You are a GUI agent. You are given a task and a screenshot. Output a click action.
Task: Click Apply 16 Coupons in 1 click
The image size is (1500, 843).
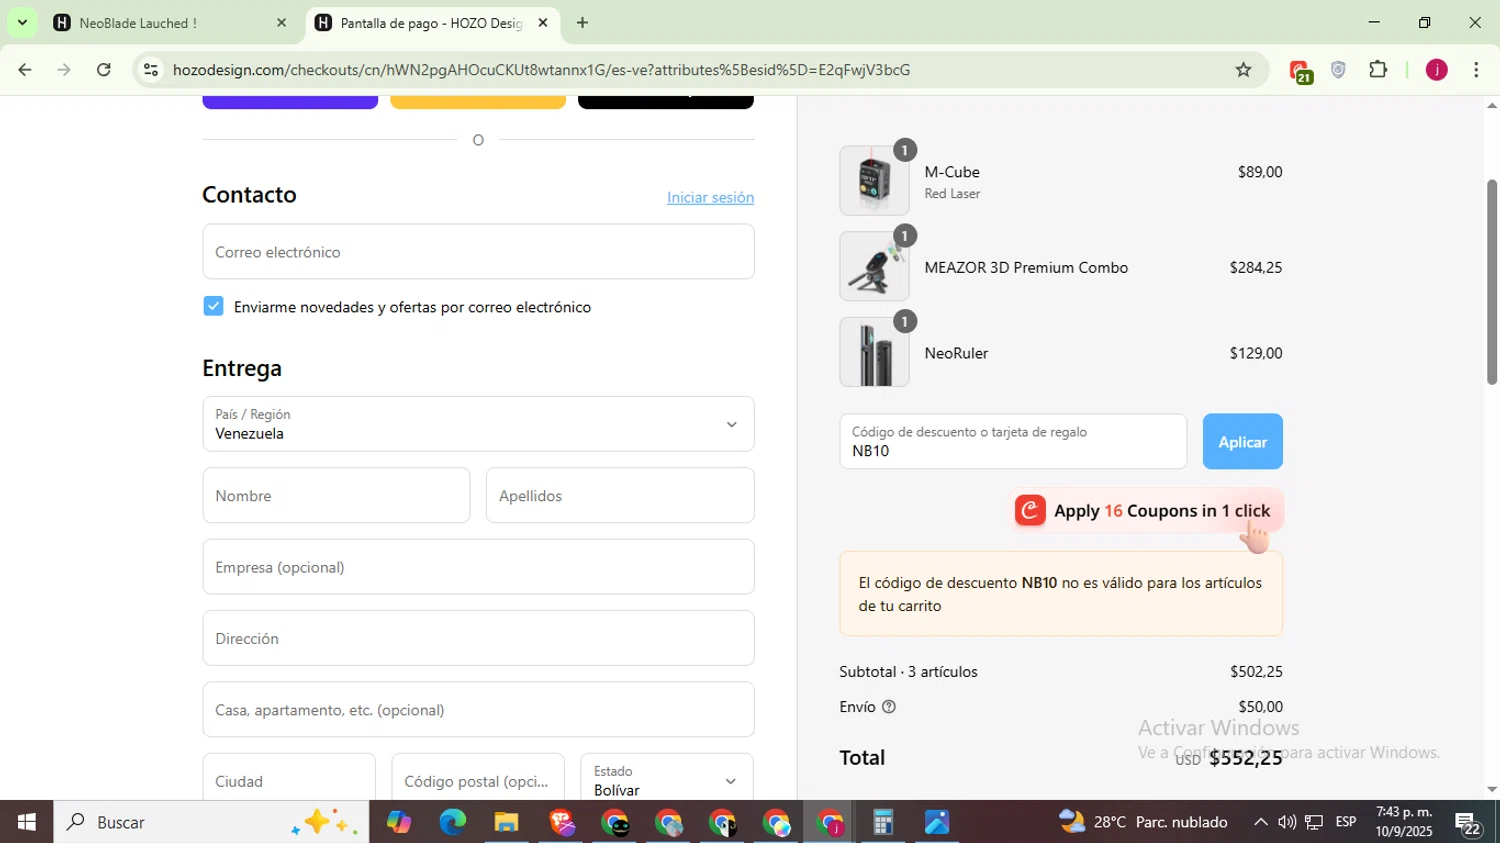(x=1147, y=511)
